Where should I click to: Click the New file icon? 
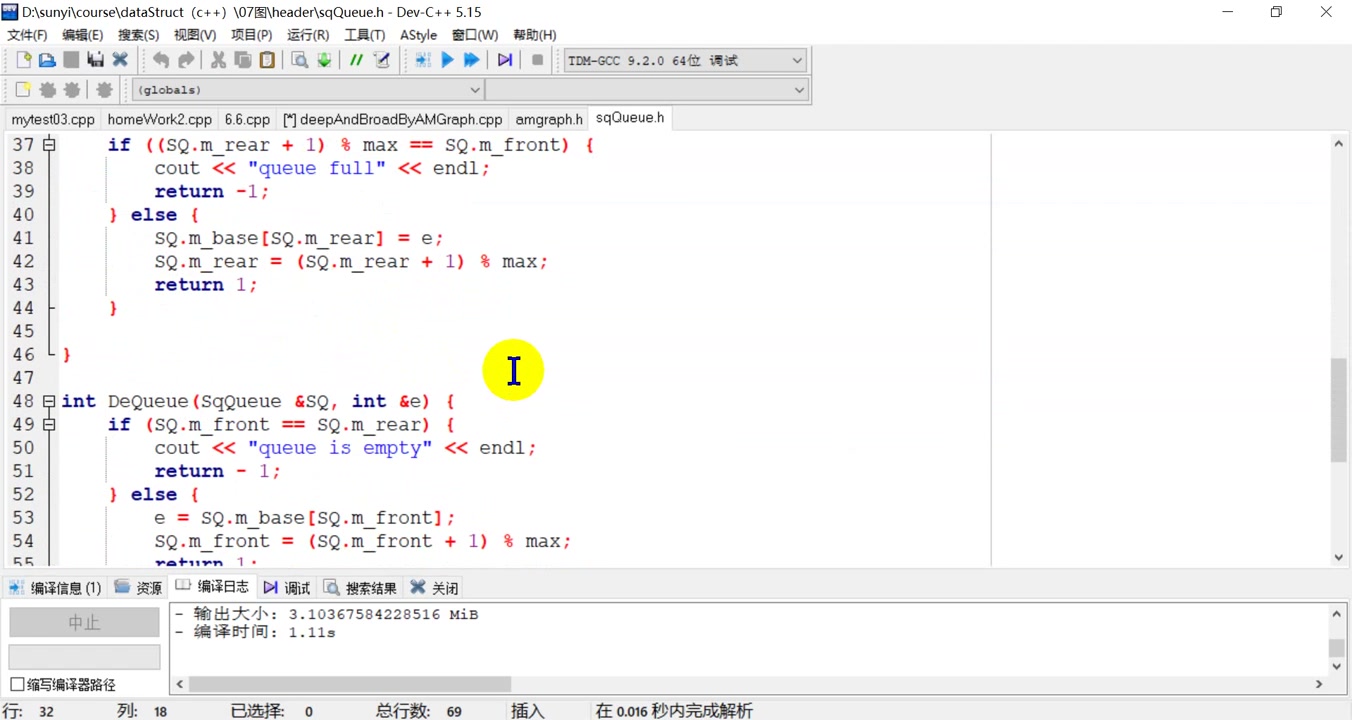23,60
